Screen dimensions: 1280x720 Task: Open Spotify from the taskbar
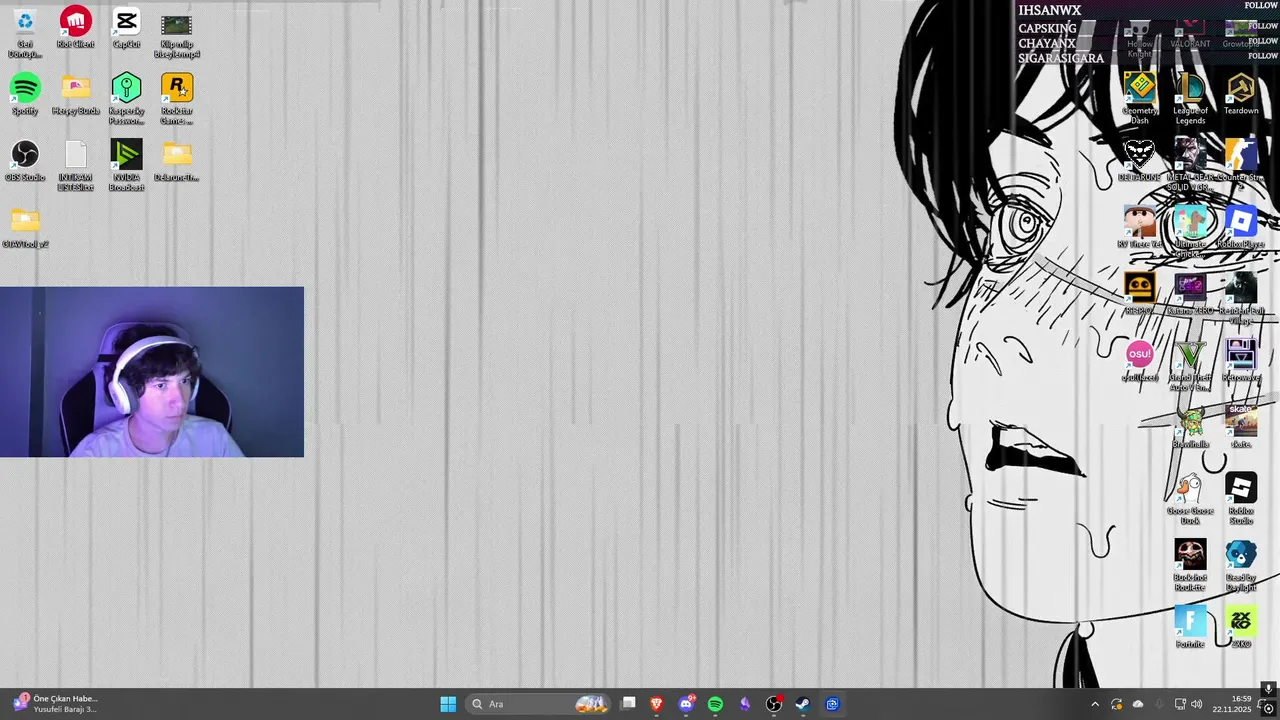pyautogui.click(x=715, y=704)
